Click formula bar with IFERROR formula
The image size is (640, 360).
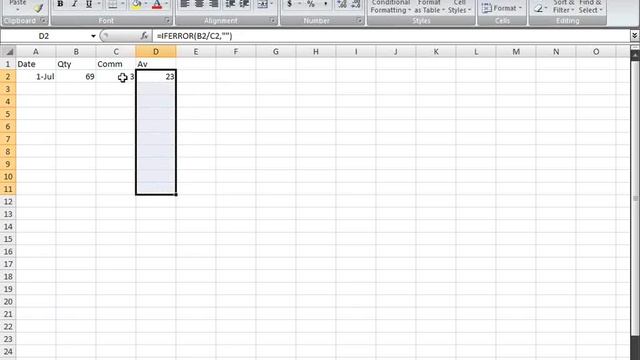click(x=391, y=36)
